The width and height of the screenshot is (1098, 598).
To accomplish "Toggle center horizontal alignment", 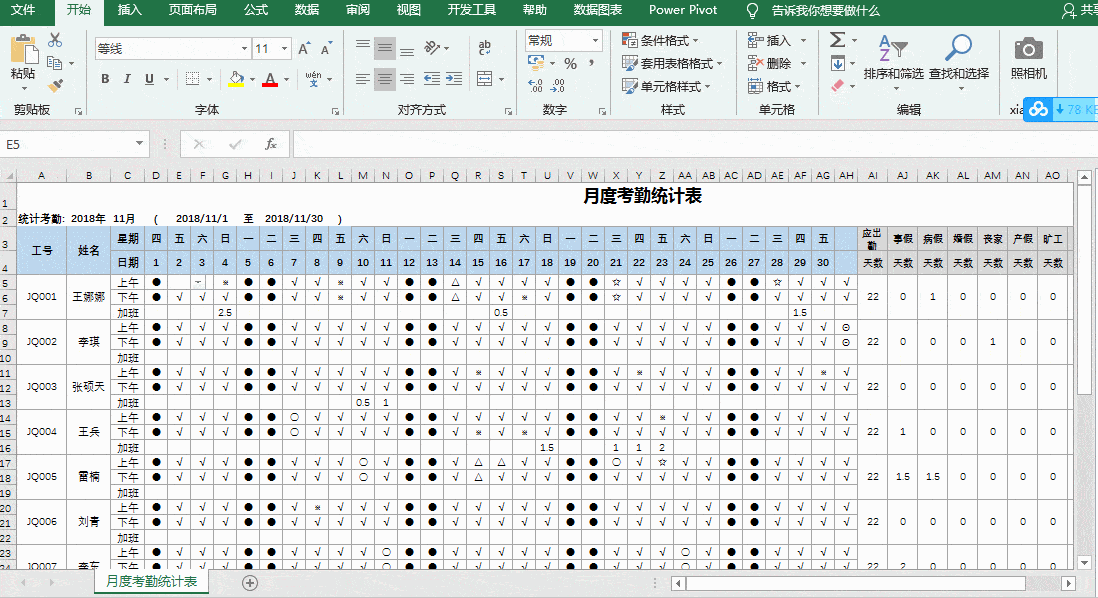I will pos(384,79).
